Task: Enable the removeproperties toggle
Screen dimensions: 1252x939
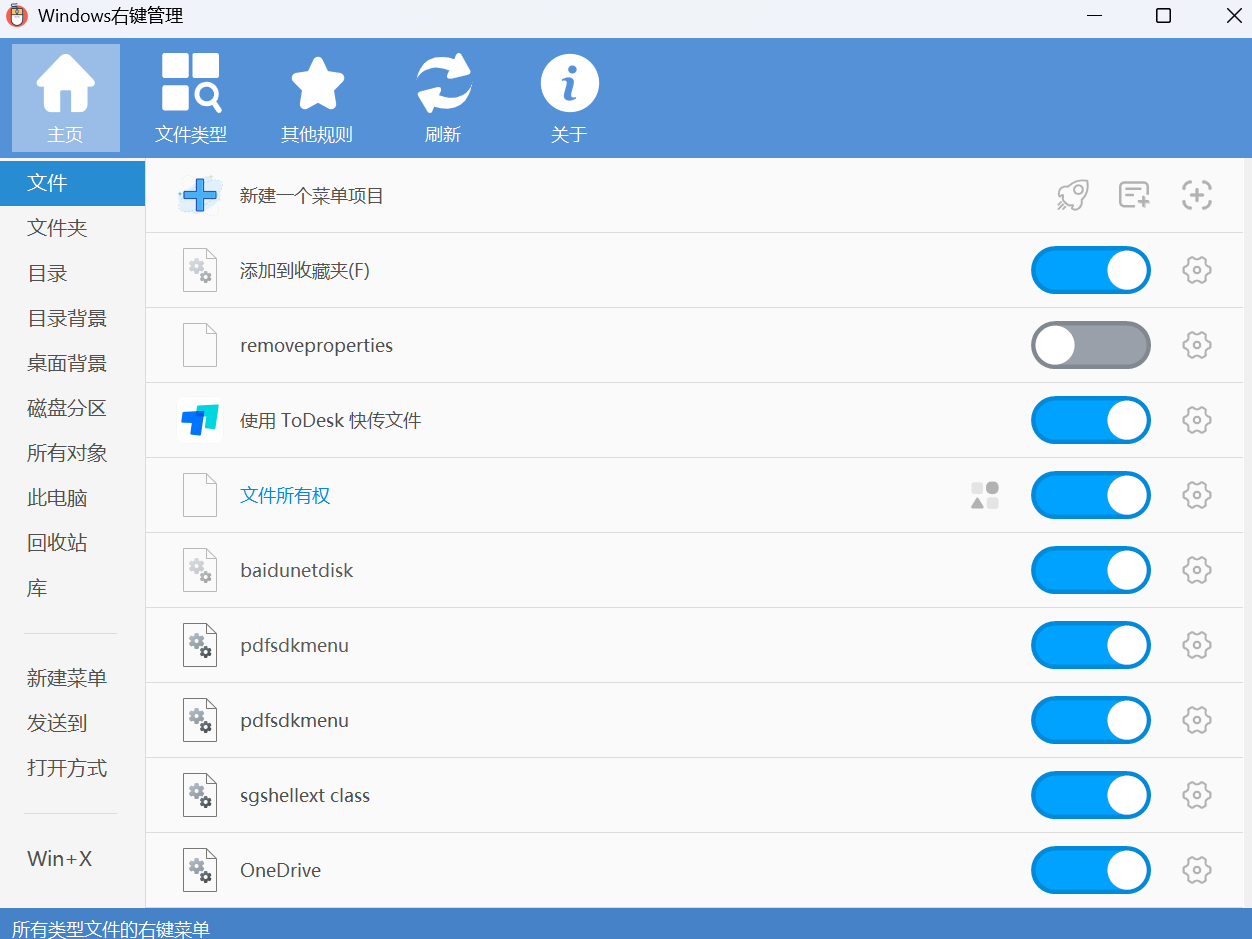Action: 1091,345
